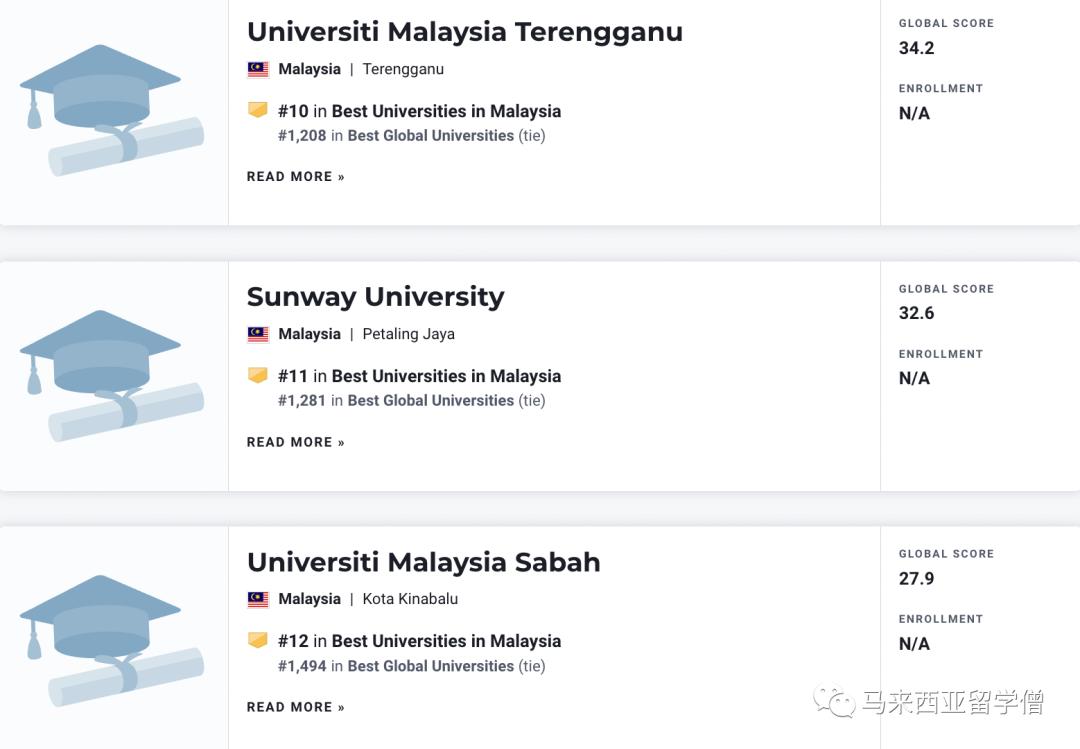The height and width of the screenshot is (749, 1080).
Task: Open Universiti Malaysia Sabah title link
Action: (x=423, y=562)
